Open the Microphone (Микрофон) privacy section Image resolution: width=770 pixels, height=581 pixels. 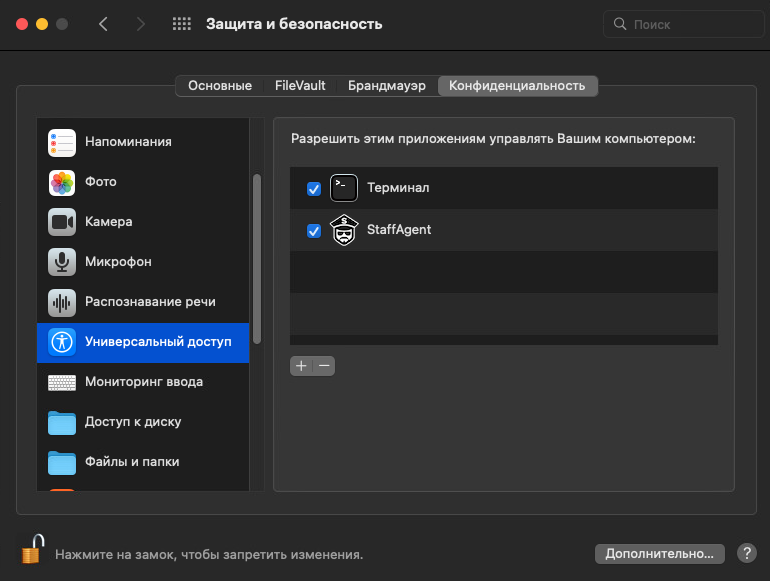(62, 262)
